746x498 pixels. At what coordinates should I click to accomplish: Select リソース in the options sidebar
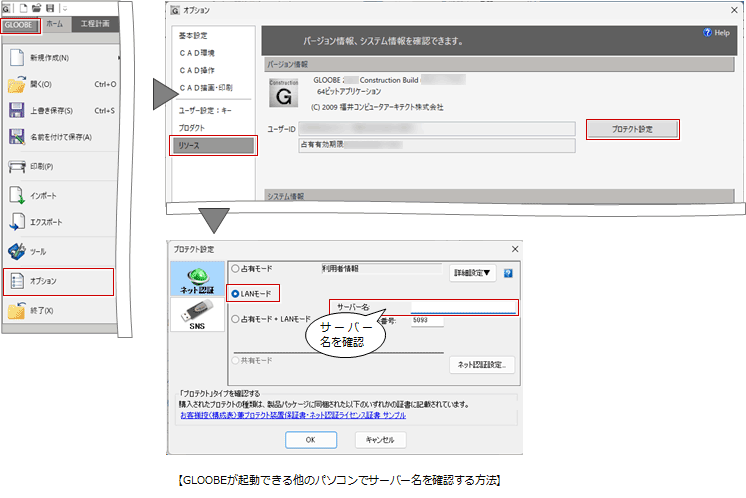coord(213,146)
